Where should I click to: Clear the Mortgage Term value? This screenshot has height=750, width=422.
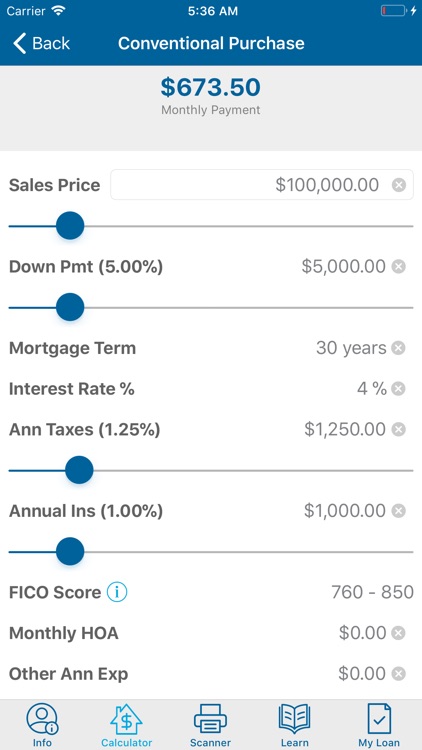click(398, 348)
